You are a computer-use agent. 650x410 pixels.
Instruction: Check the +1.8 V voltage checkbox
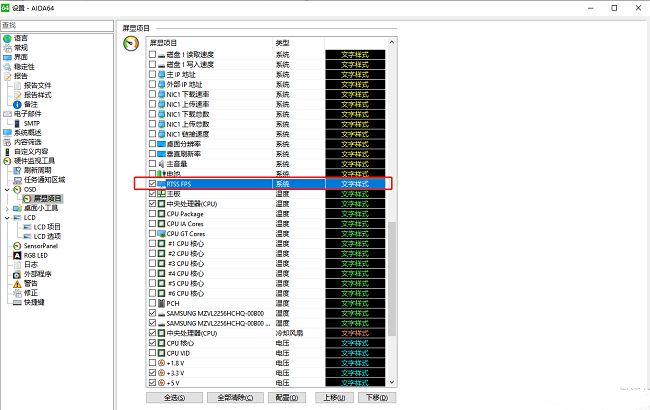[x=153, y=363]
